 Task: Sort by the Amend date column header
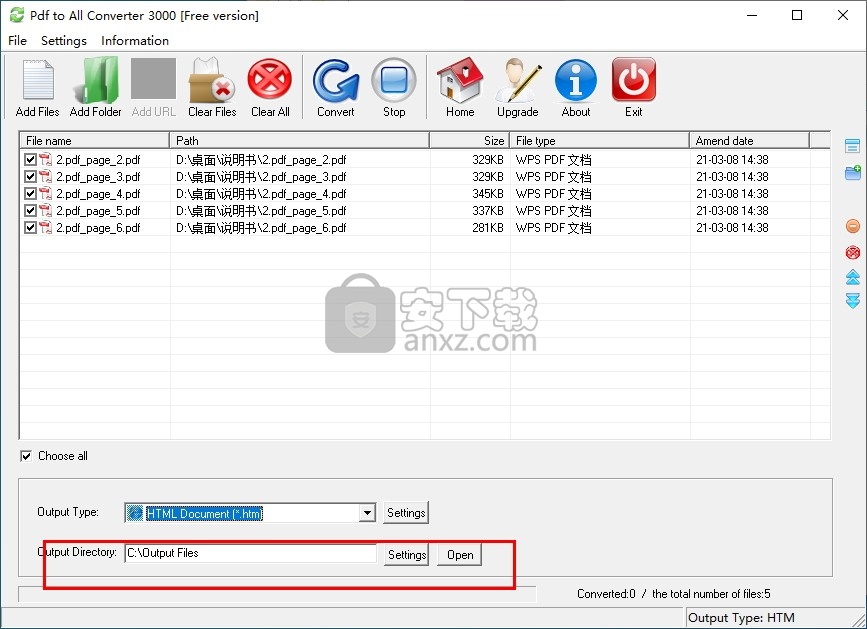750,140
